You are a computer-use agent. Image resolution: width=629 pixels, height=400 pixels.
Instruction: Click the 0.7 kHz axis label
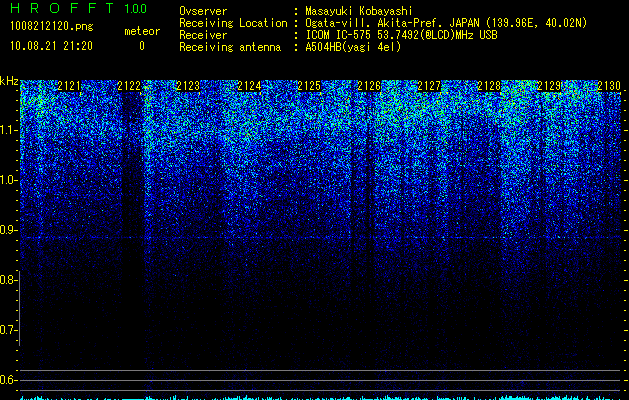click(8, 330)
